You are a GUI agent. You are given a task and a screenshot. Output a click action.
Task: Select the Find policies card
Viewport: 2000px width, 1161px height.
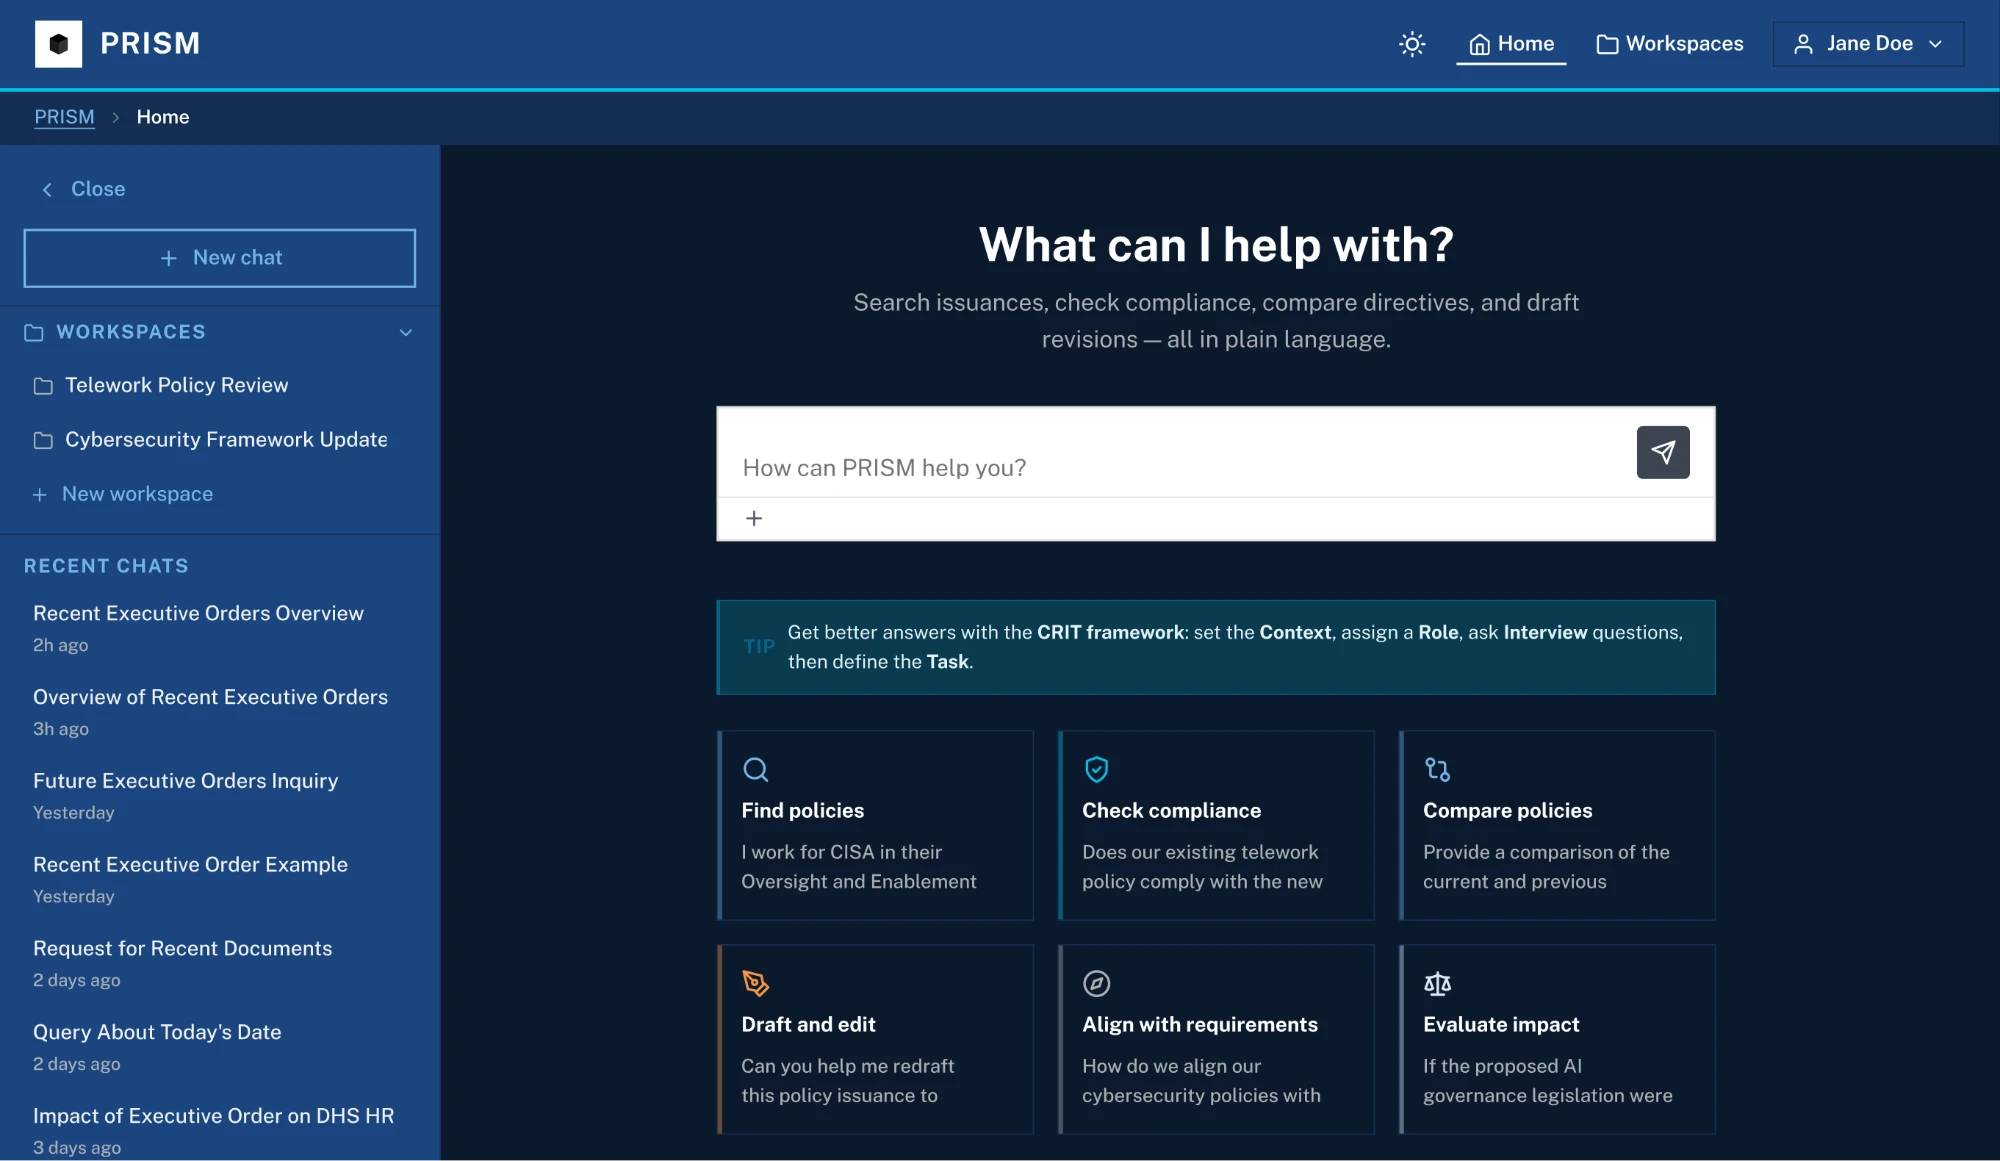(x=875, y=825)
